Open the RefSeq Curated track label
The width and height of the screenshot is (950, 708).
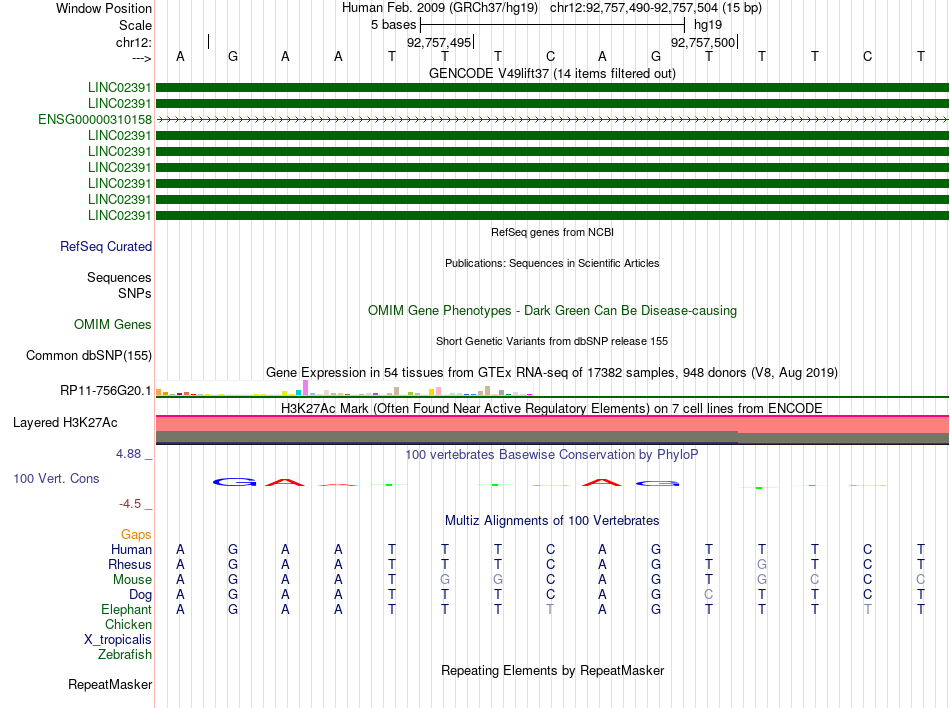[x=106, y=246]
